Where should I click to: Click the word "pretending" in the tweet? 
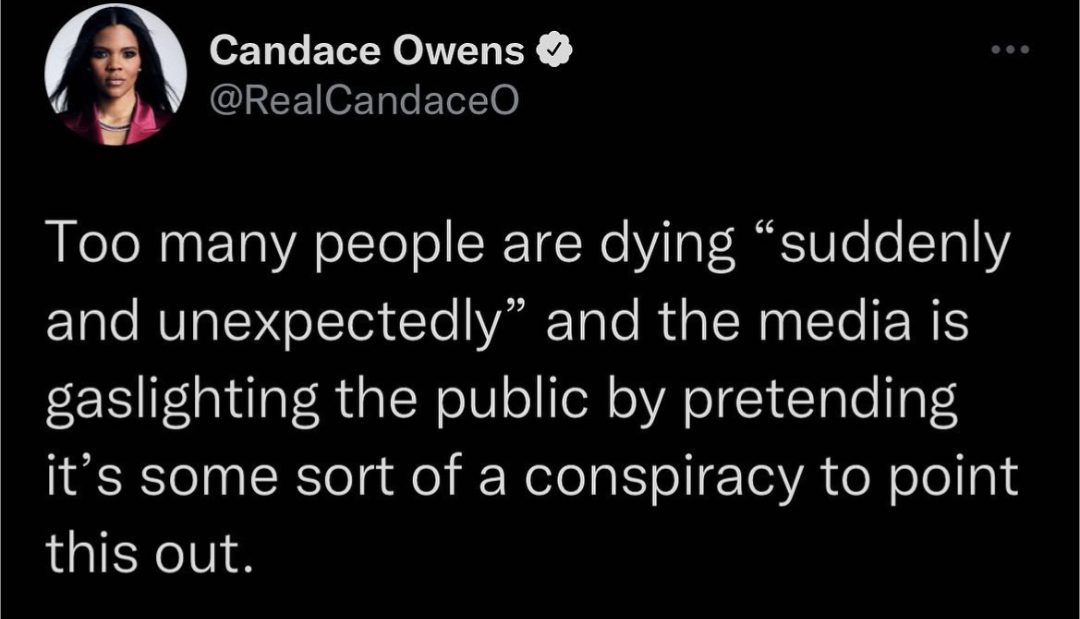(x=820, y=400)
